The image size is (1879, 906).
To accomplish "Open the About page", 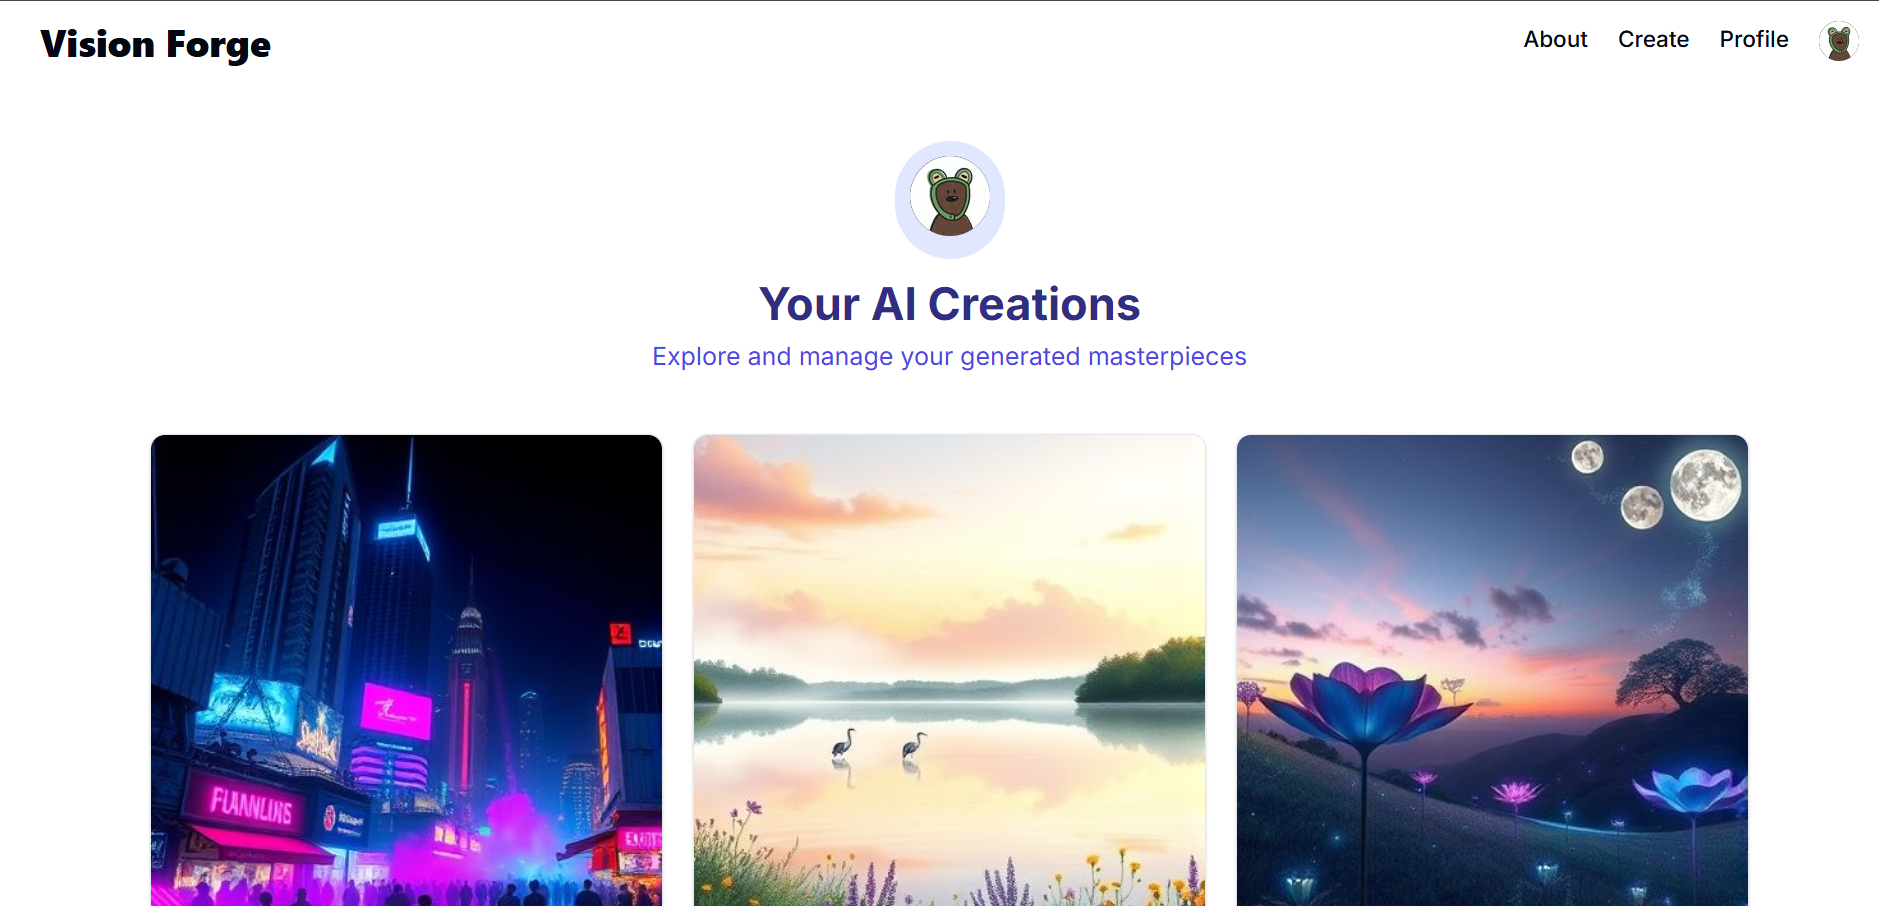I will pos(1555,39).
